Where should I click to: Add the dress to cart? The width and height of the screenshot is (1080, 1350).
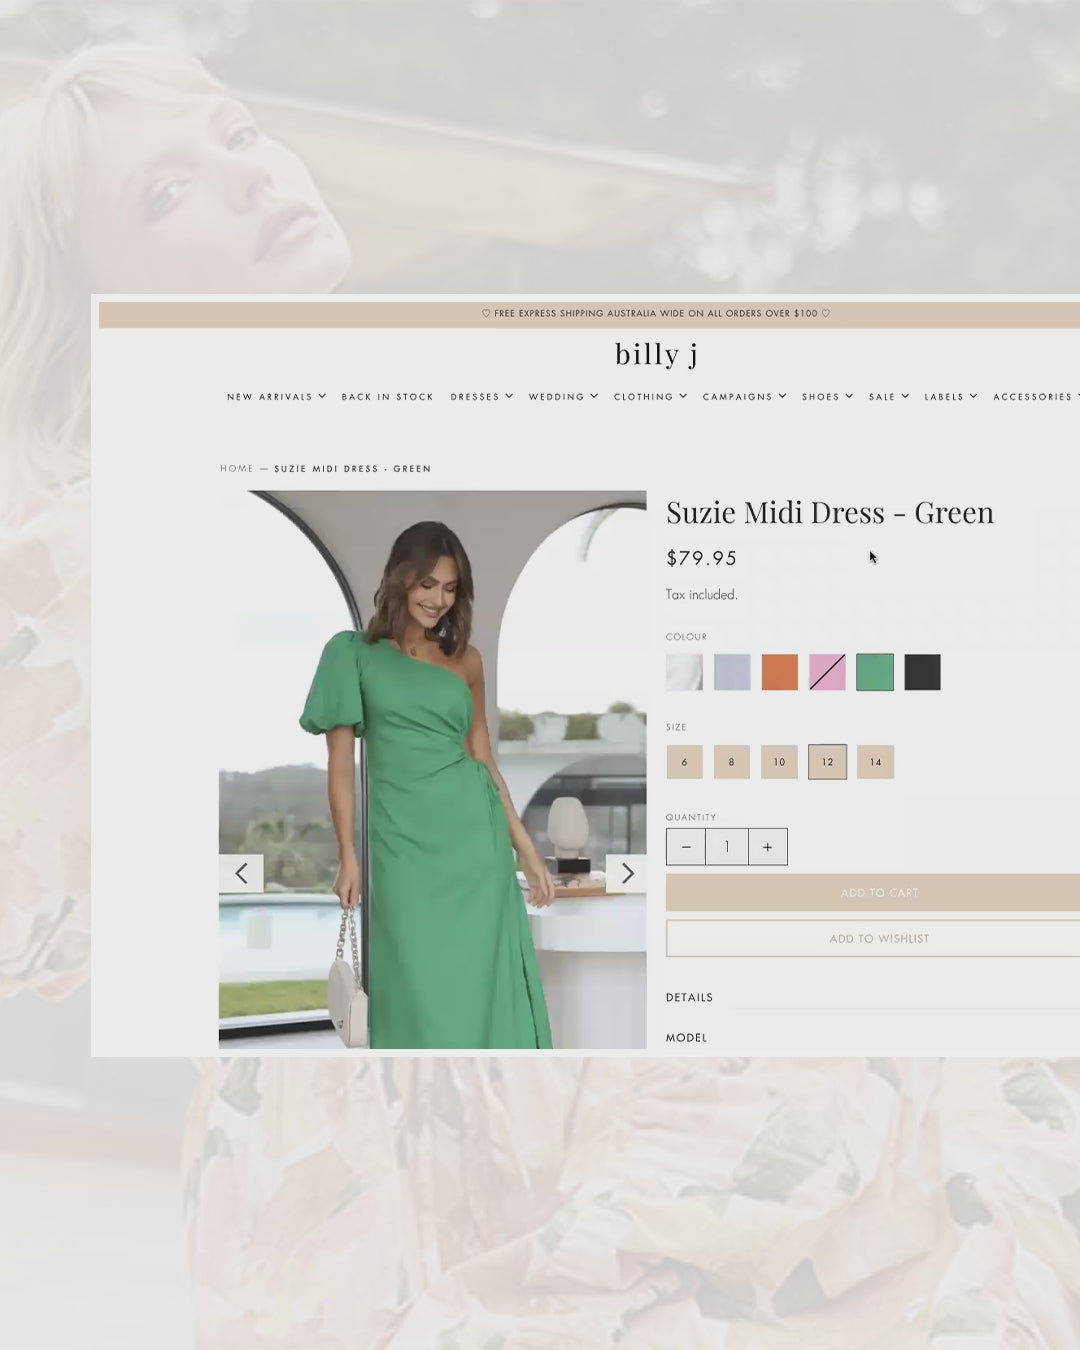click(878, 892)
